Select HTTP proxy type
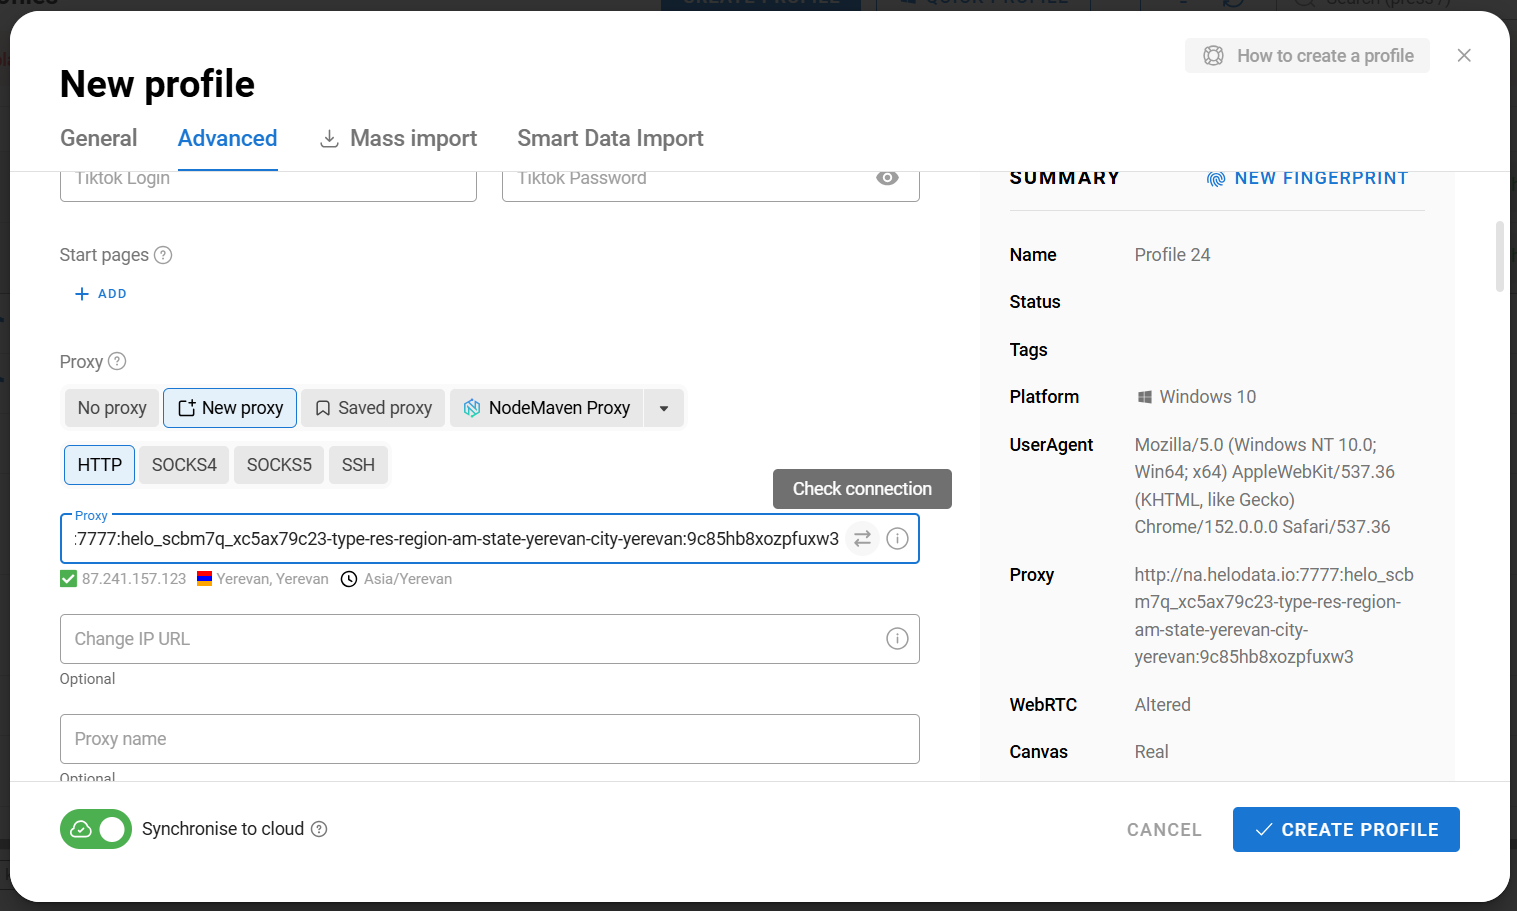 100,465
